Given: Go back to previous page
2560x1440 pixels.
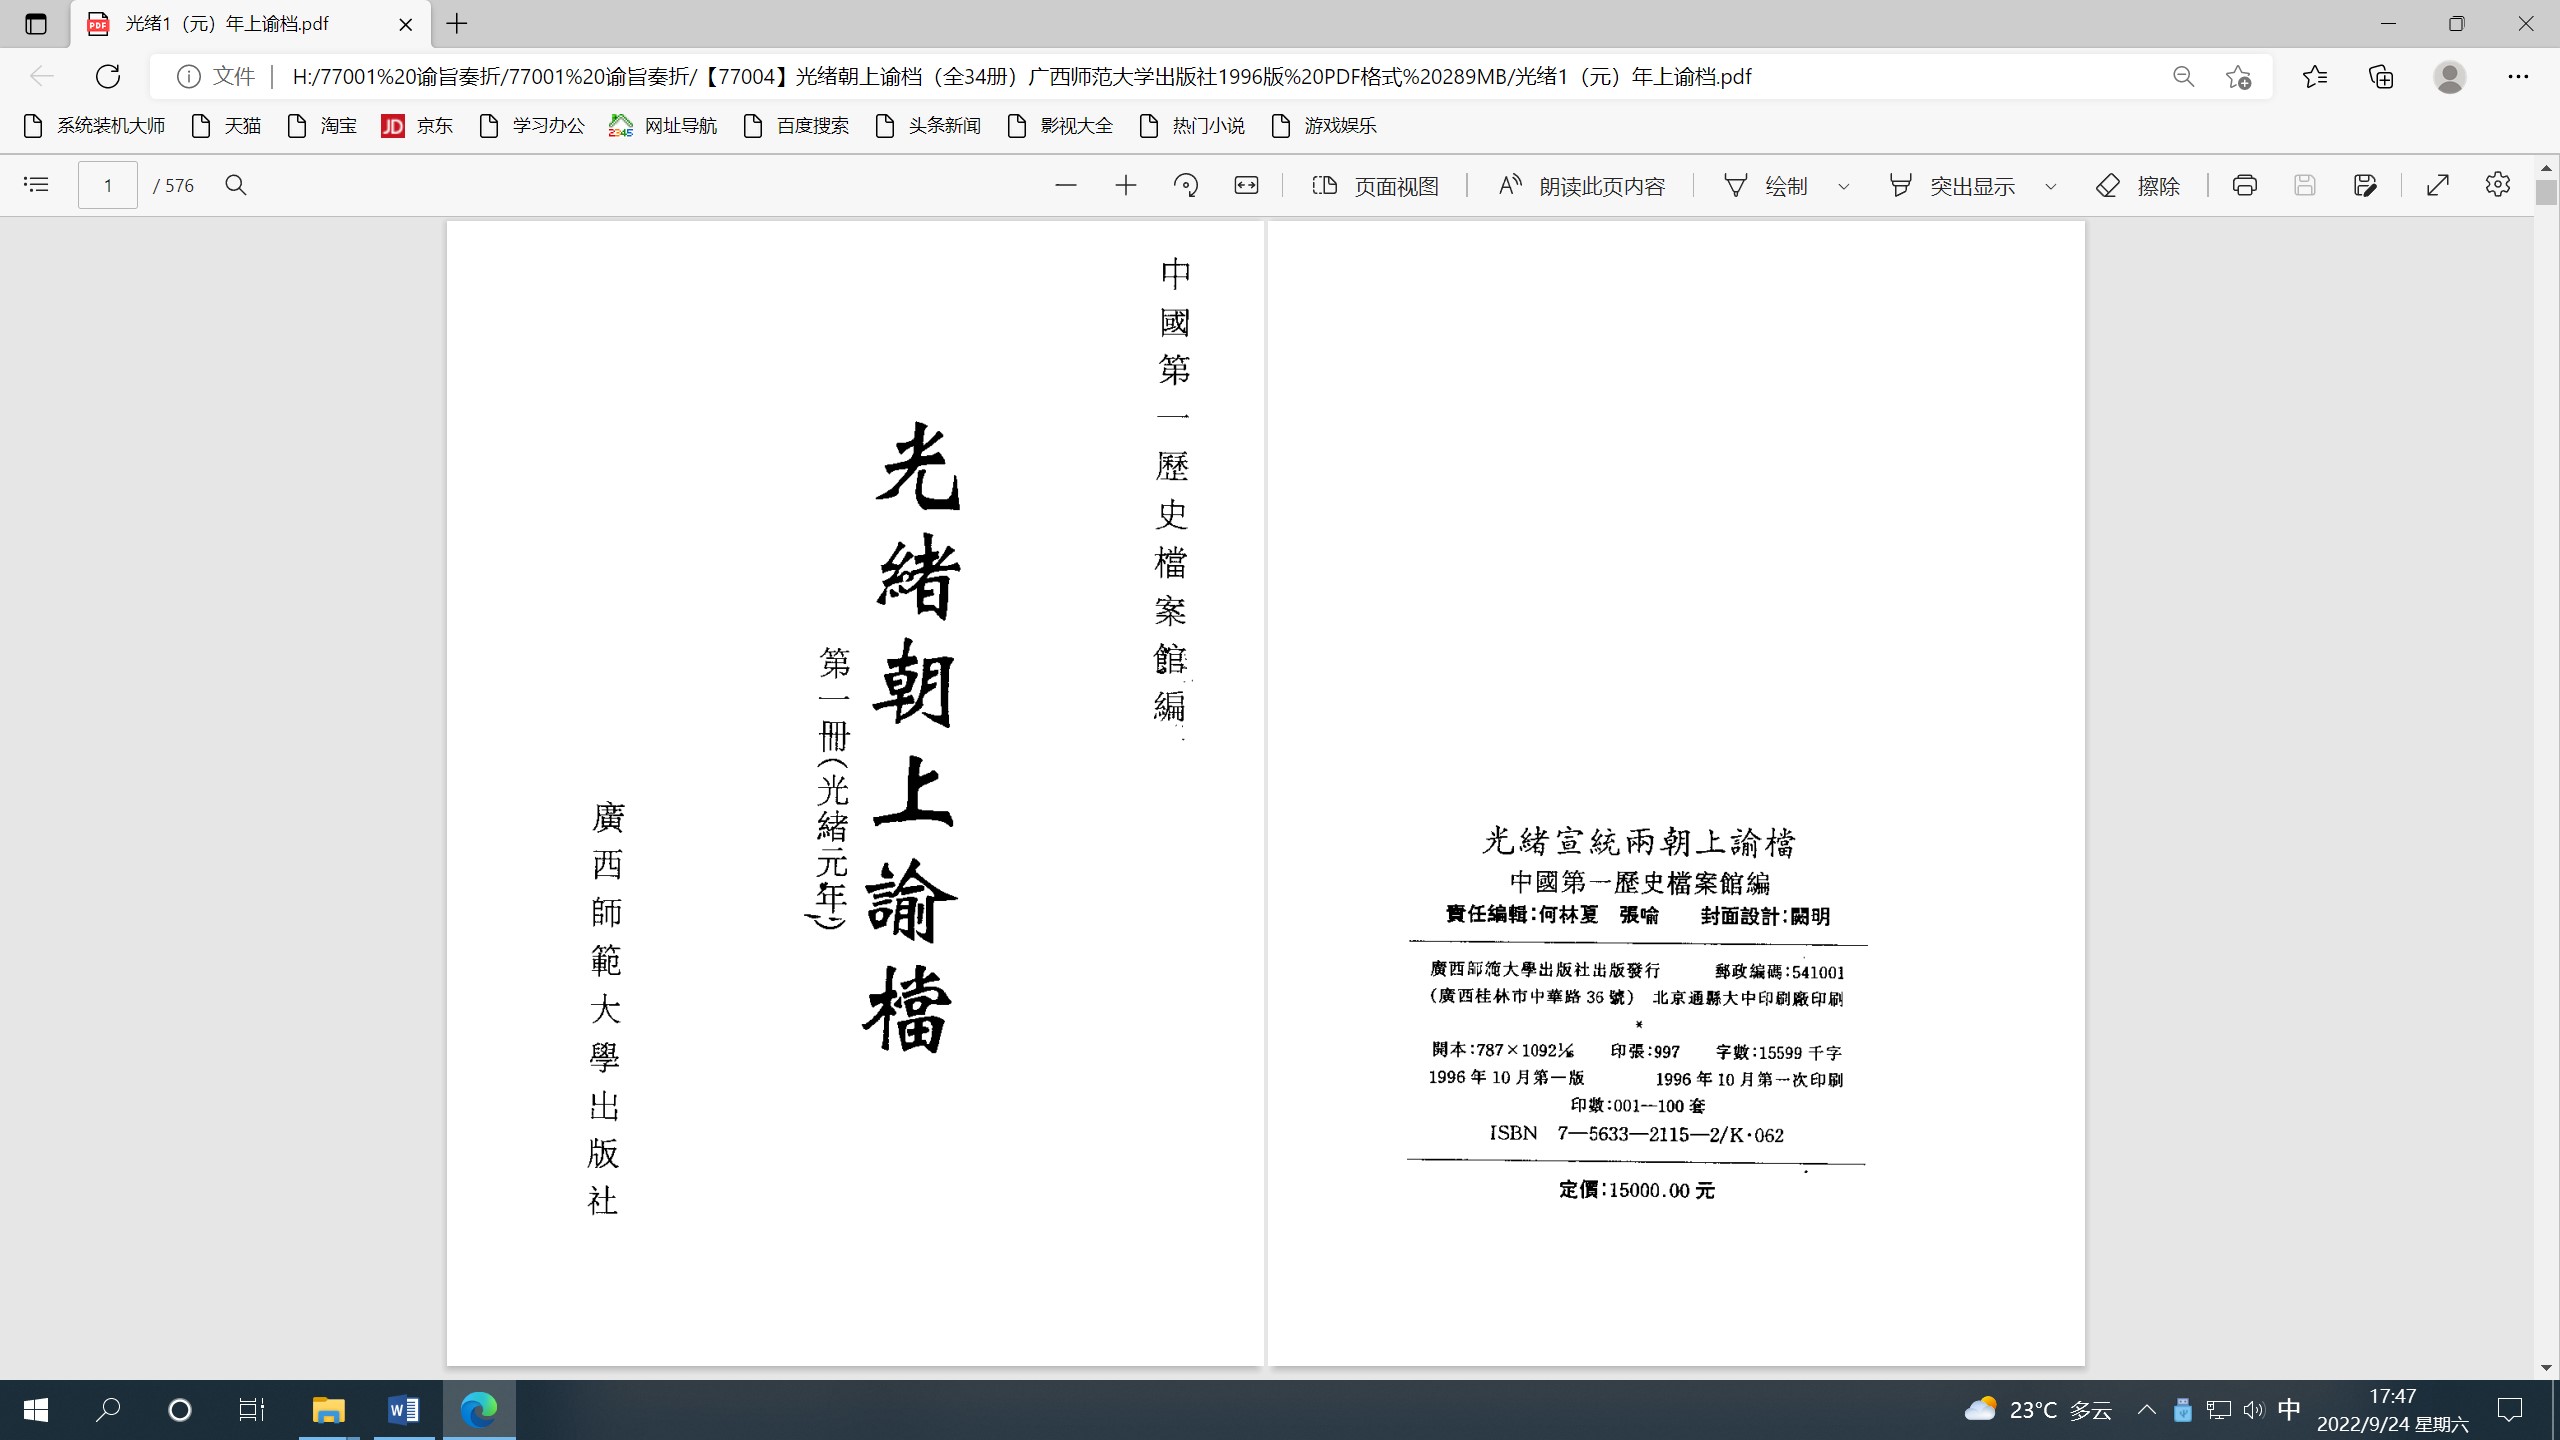Looking at the screenshot, I should pyautogui.click(x=42, y=76).
